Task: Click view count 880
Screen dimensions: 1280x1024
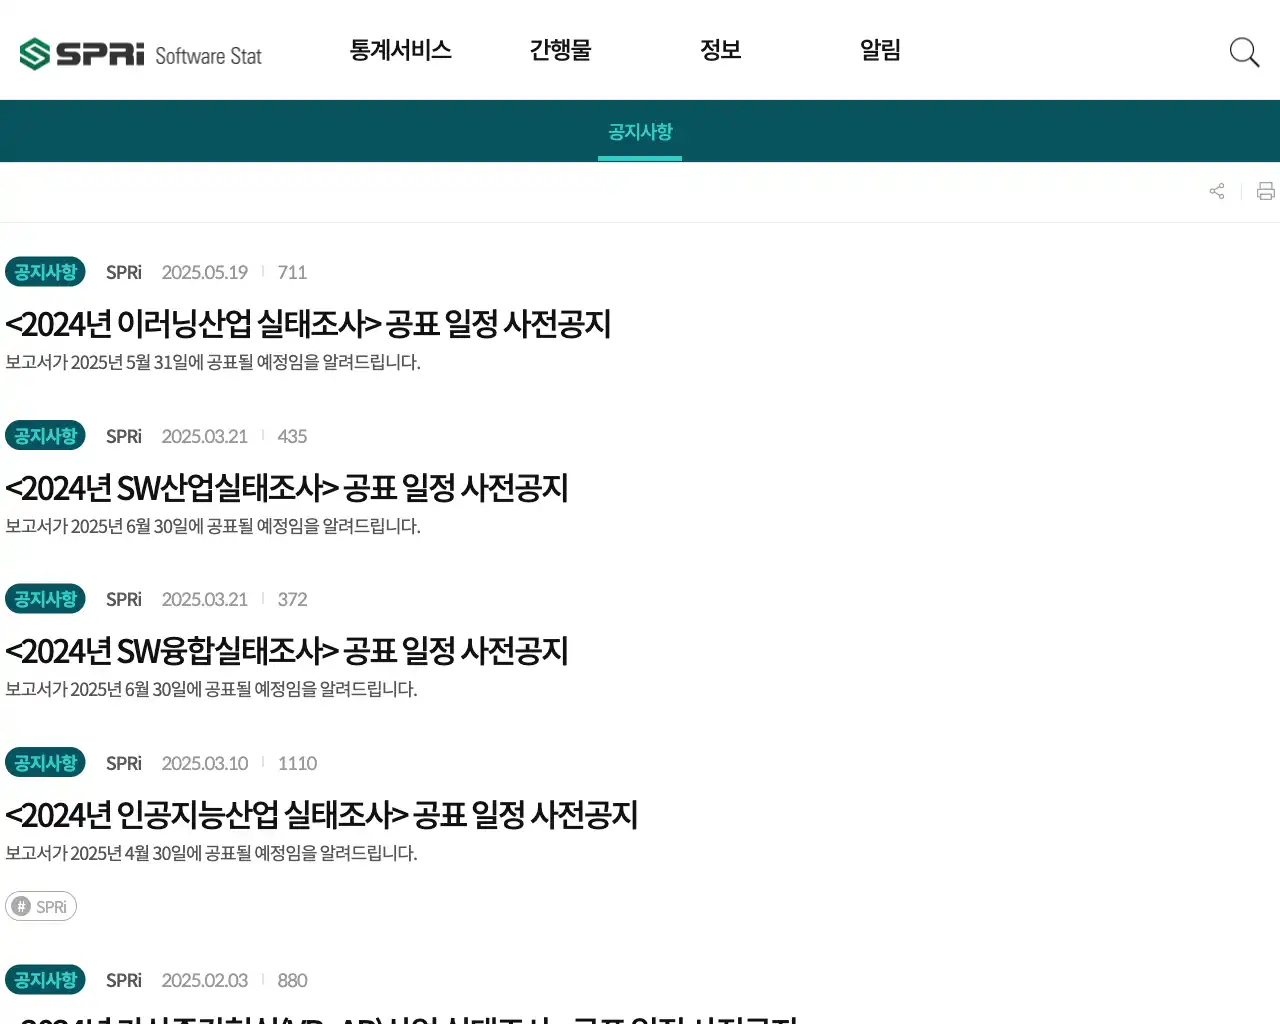Action: coord(292,980)
